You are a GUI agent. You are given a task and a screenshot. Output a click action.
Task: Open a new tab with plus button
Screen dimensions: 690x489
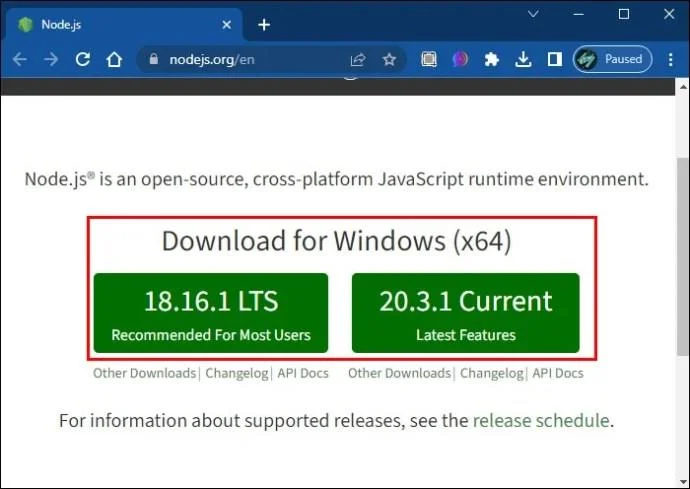click(x=264, y=24)
